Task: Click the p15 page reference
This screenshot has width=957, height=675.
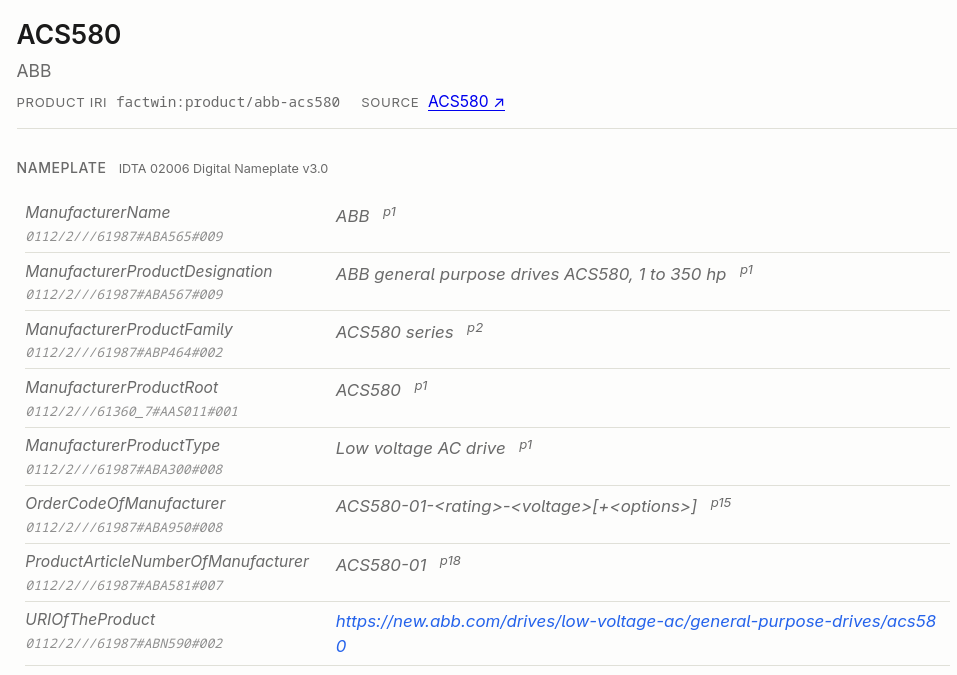Action: 721,503
